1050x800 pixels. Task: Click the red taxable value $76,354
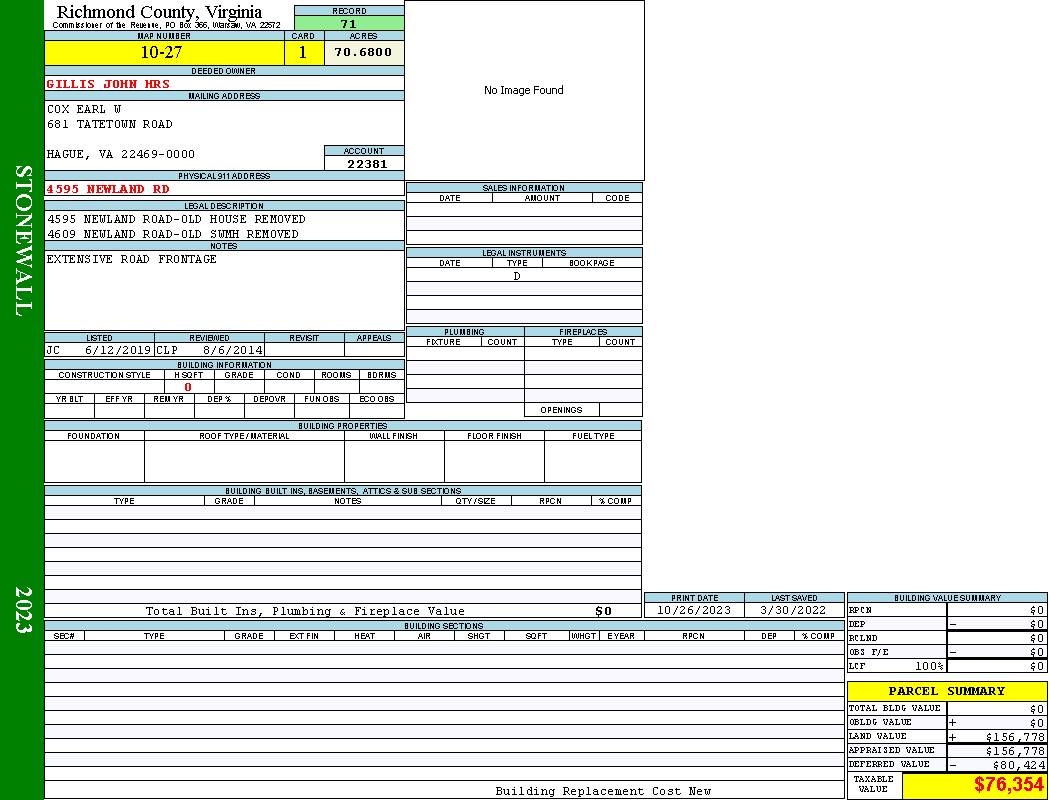point(1008,785)
